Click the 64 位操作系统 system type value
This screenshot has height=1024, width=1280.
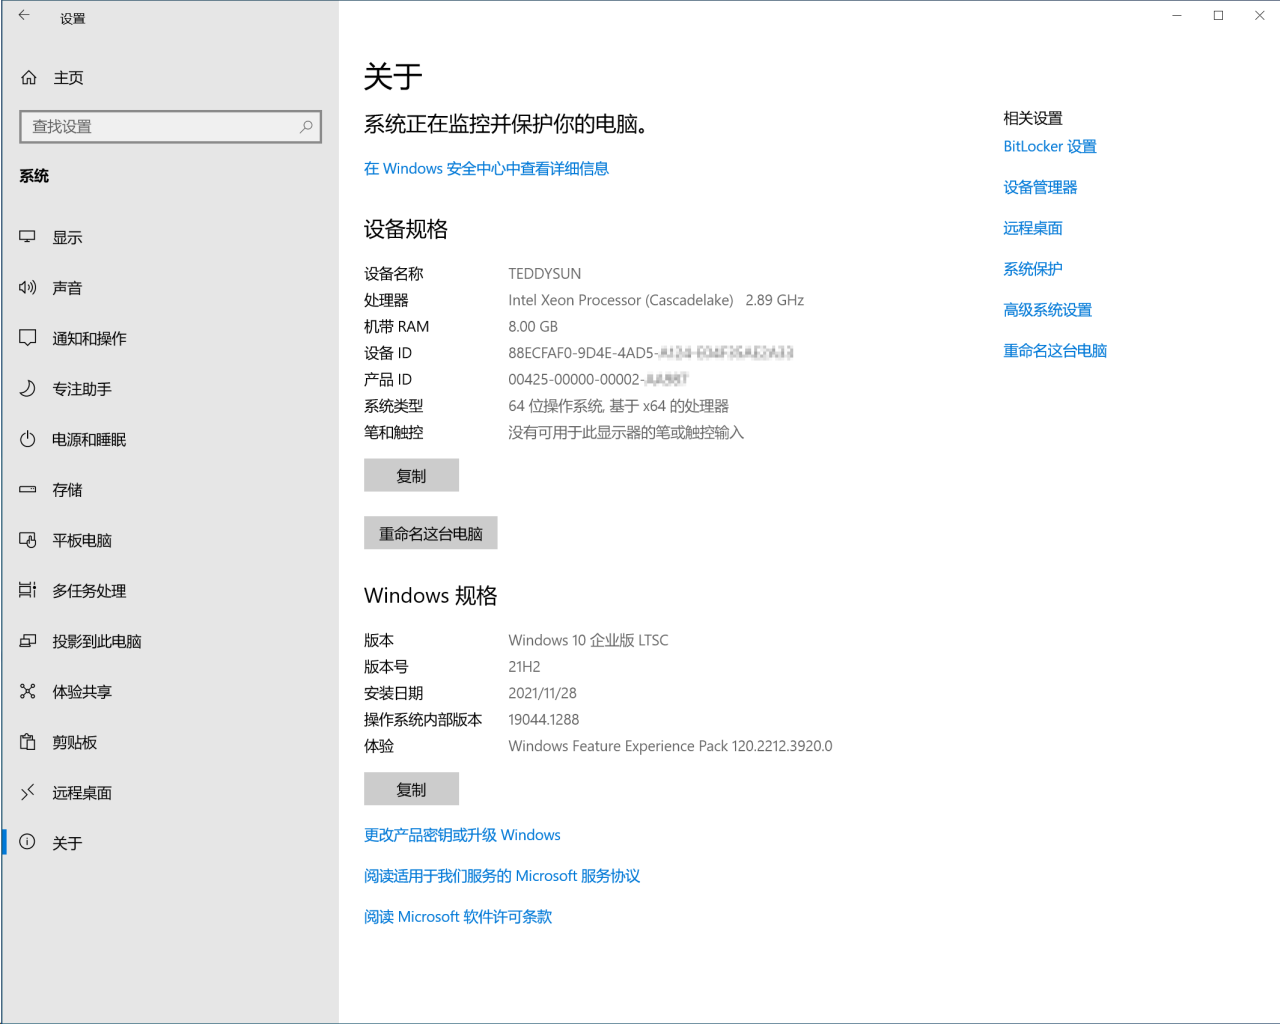[x=618, y=406]
